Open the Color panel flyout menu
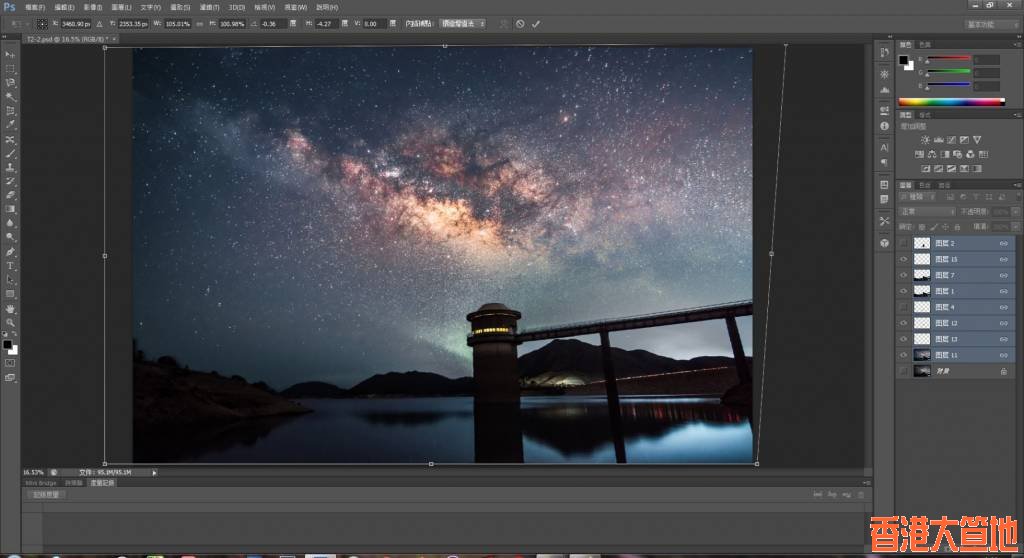Viewport: 1024px width, 558px height. coord(1017,45)
